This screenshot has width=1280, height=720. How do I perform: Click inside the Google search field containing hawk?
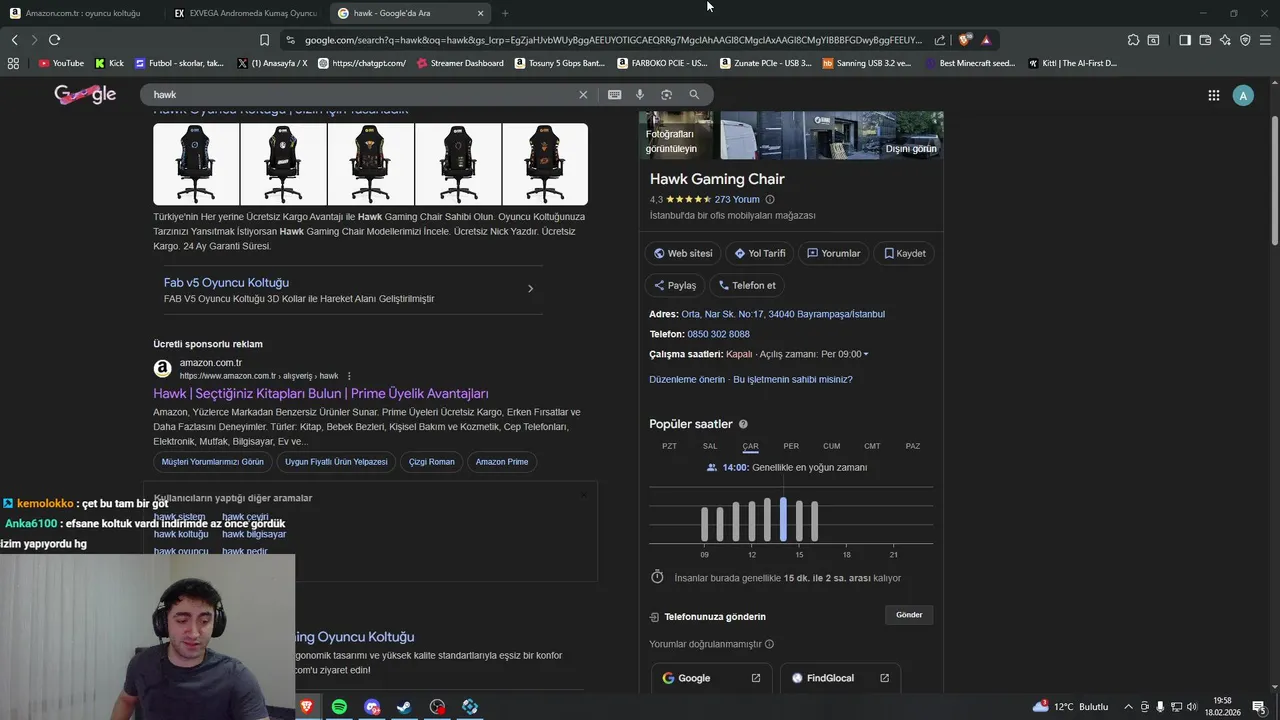click(360, 94)
